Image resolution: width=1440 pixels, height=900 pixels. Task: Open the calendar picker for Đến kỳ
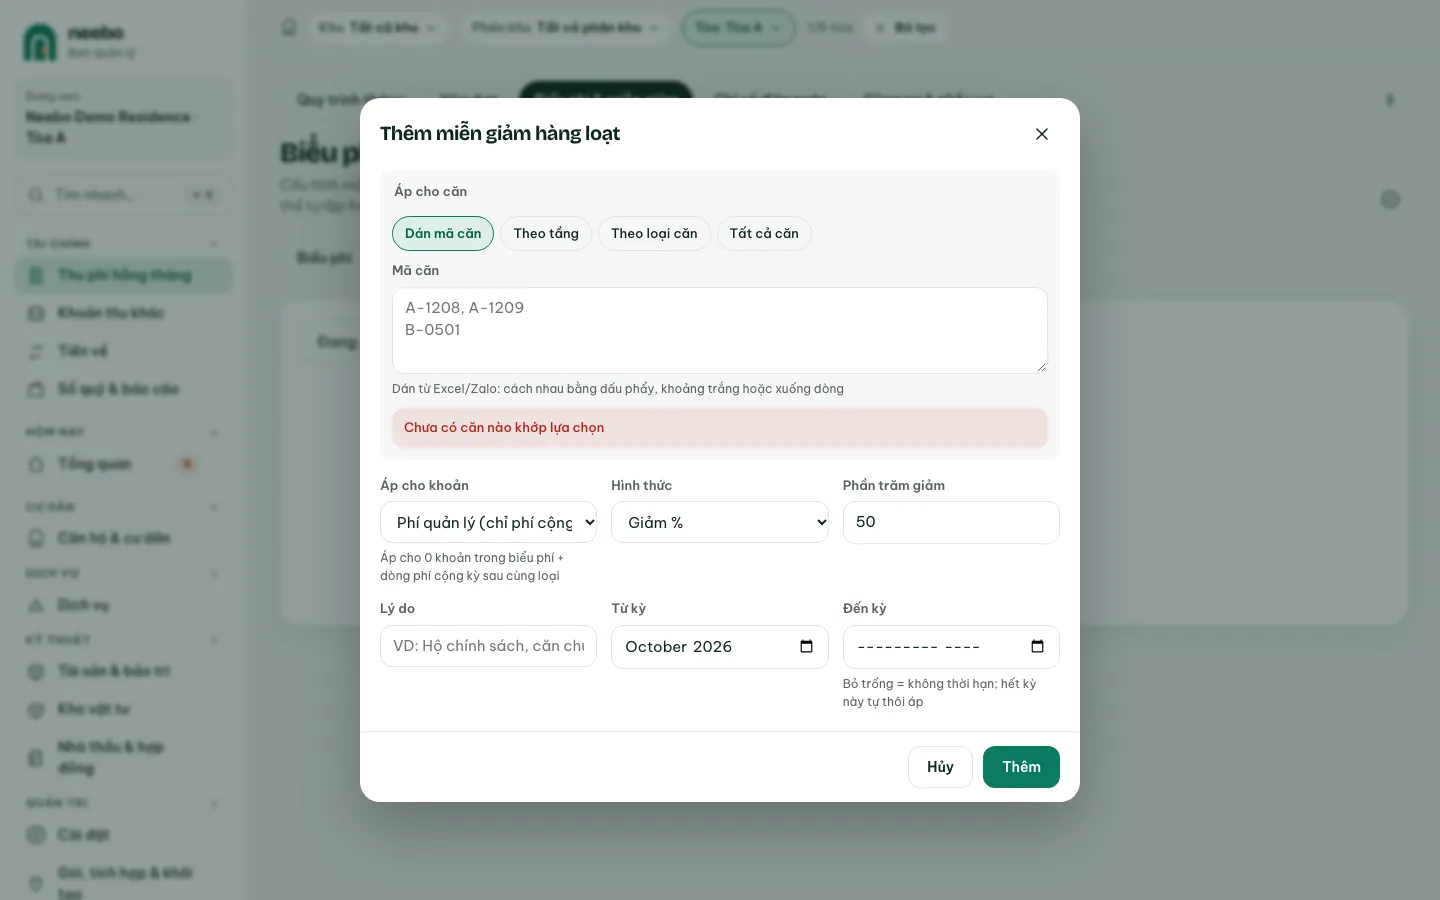click(x=1037, y=646)
